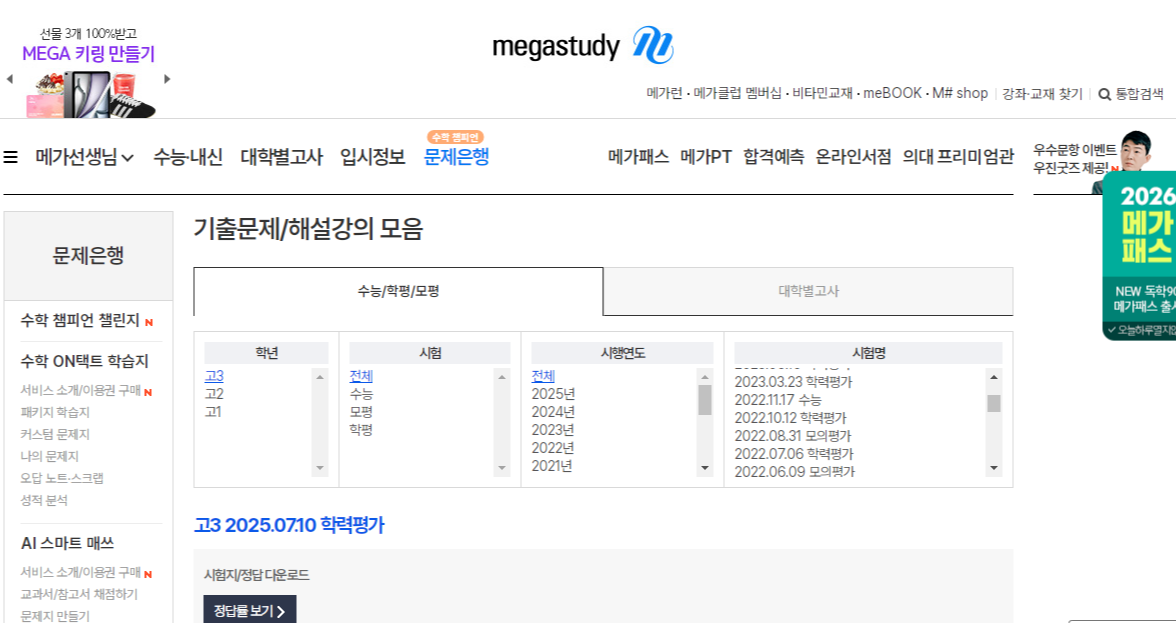Screen dimensions: 1176x623
Task: Go to 메가패스 in the navigation
Action: [638, 157]
